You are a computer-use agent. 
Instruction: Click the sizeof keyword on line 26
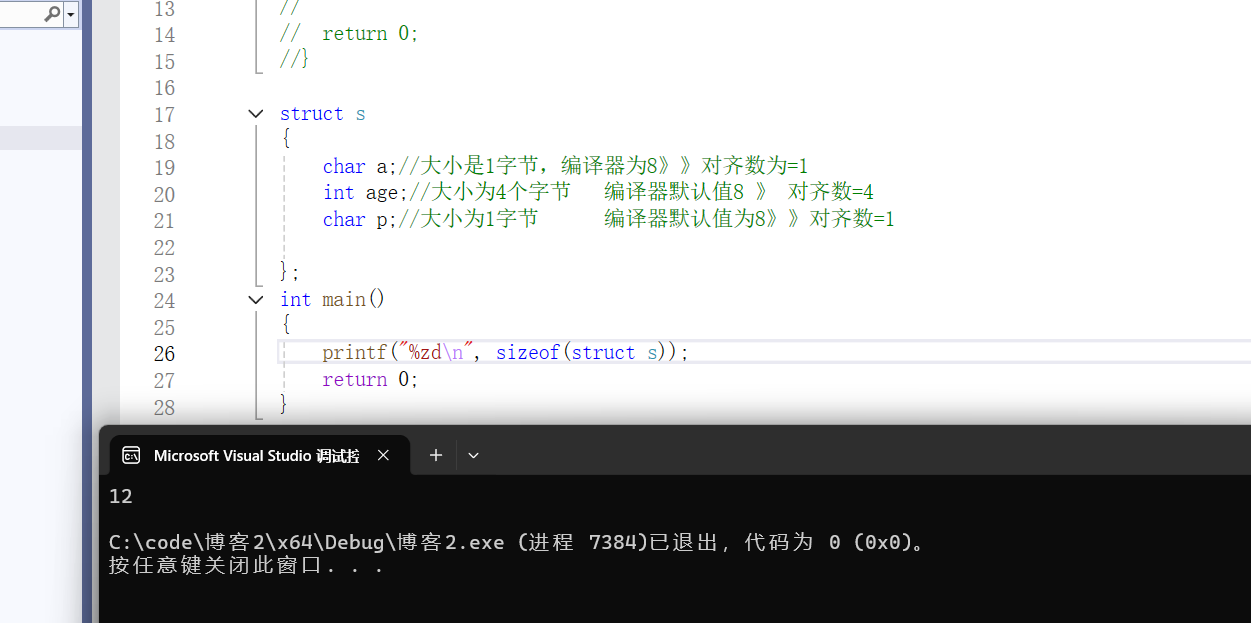coord(528,352)
